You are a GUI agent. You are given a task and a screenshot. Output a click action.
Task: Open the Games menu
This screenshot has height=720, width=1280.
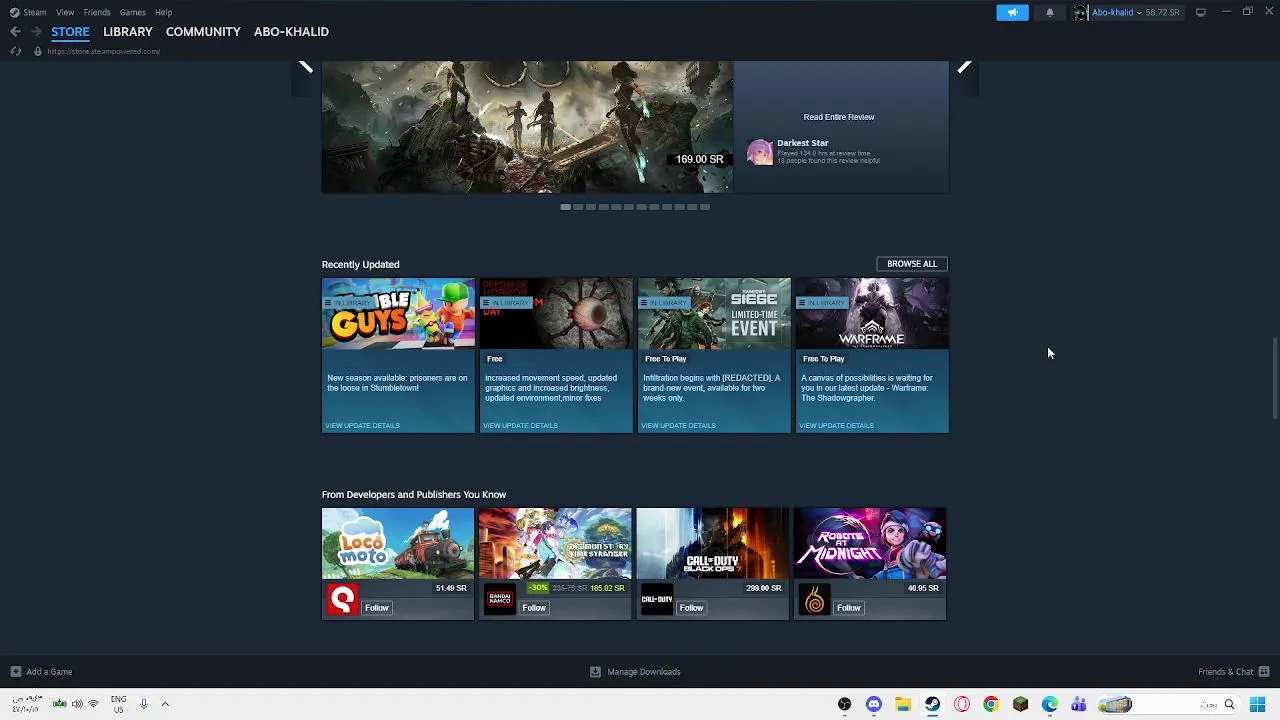click(132, 12)
